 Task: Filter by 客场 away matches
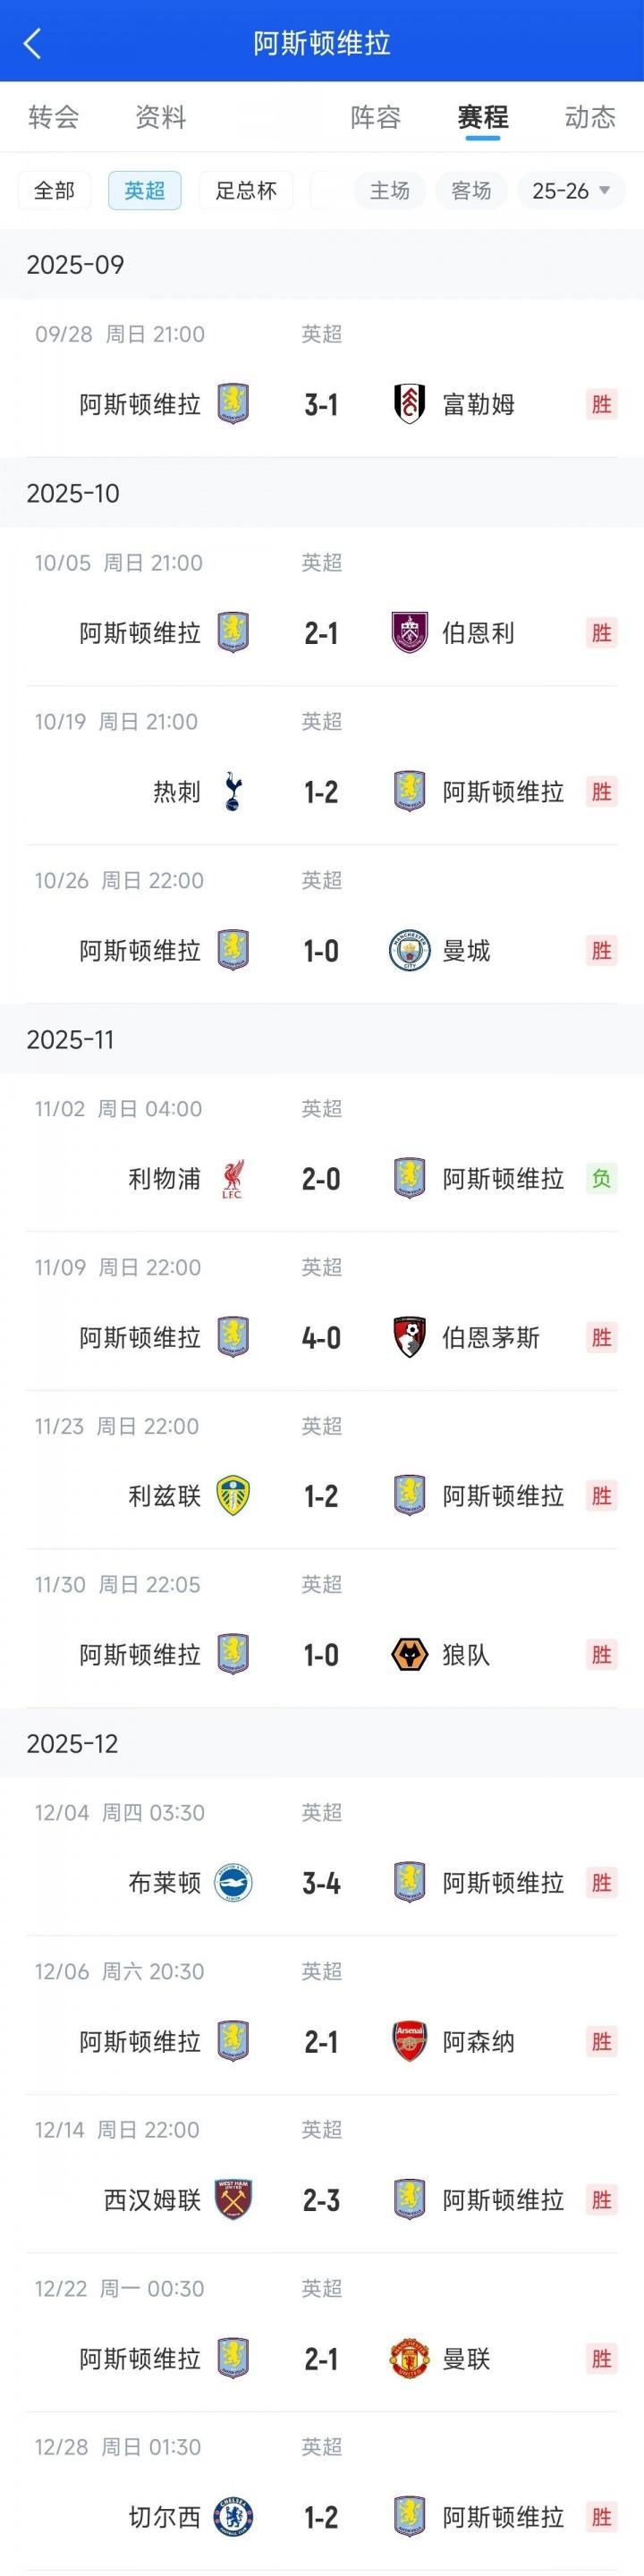point(471,191)
